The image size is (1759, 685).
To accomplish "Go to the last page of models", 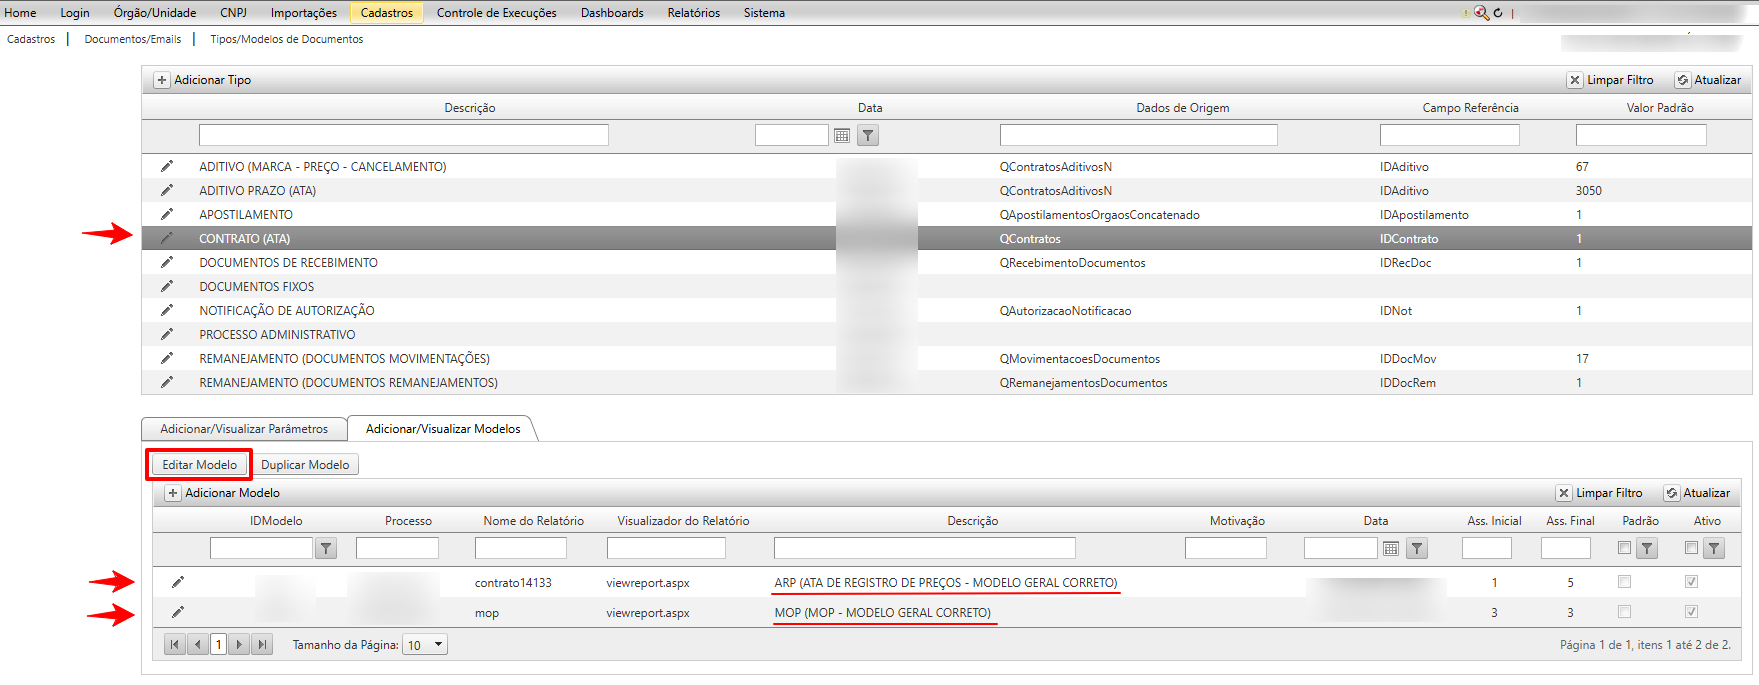I will pyautogui.click(x=262, y=645).
